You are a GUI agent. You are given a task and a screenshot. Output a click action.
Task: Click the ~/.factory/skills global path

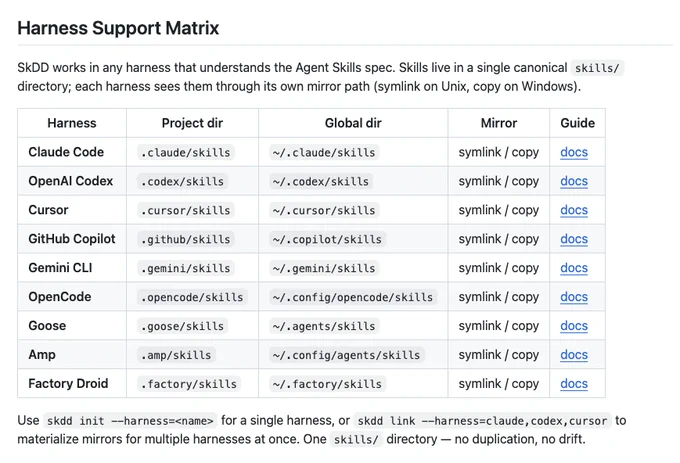(x=327, y=385)
